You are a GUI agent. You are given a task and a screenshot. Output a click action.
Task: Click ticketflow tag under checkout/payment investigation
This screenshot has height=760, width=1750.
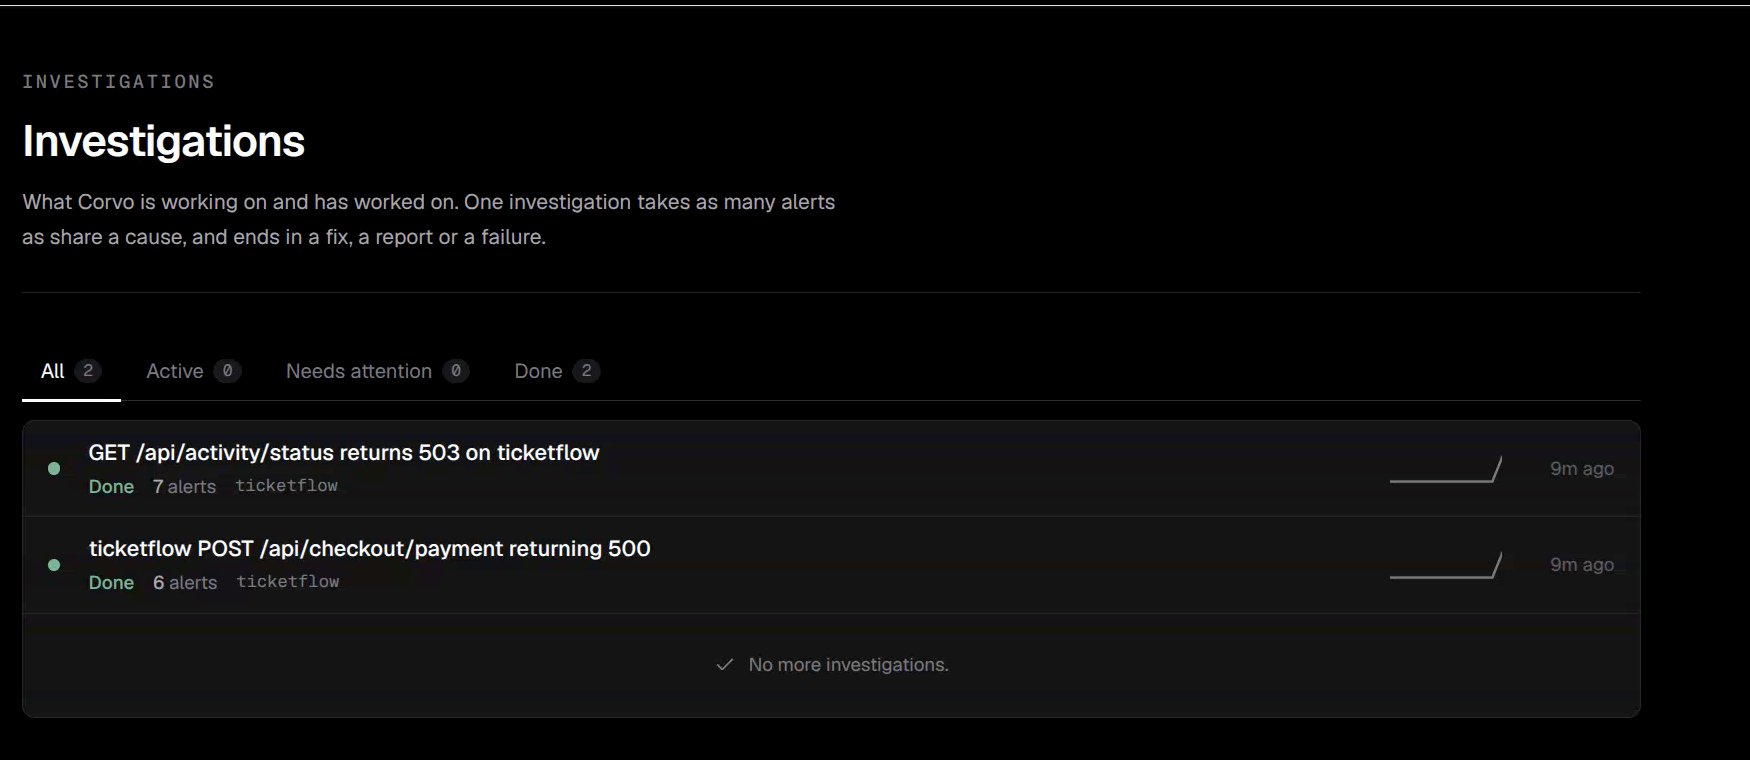(288, 582)
